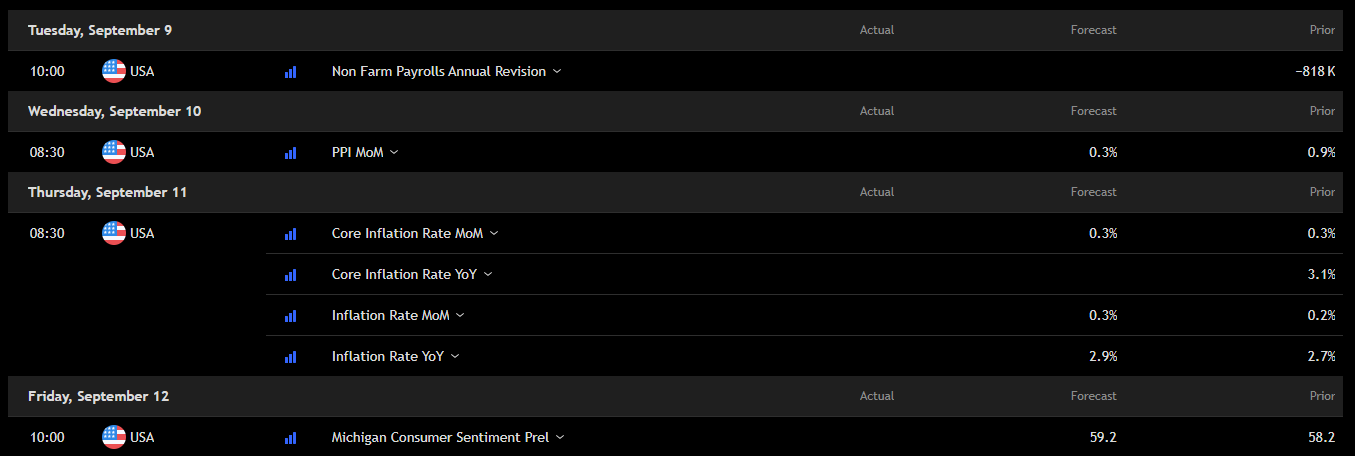Screen dimensions: 1355x456
Task: Open the Inflation Rate YoY event link
Action: pos(388,356)
